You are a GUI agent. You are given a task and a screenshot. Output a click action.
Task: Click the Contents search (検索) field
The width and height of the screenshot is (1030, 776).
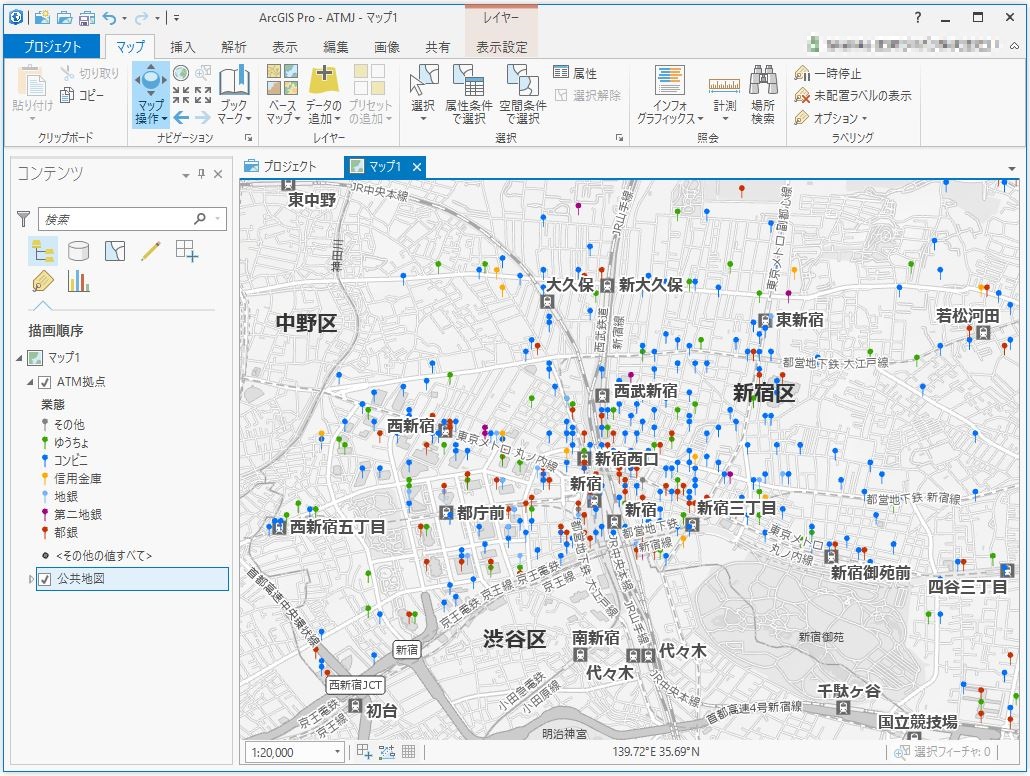coord(132,219)
